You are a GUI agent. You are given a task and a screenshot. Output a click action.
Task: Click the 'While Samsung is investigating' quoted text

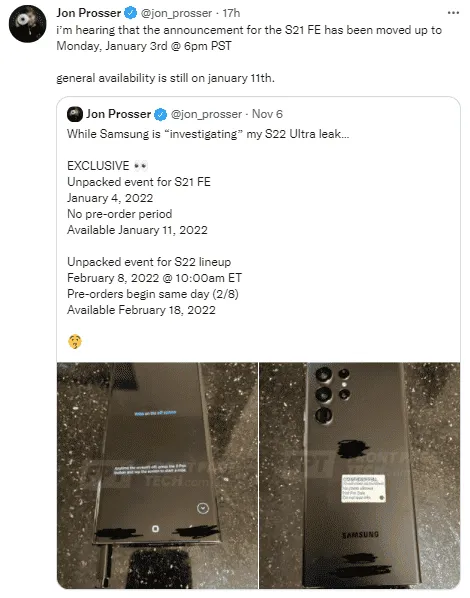click(x=208, y=134)
